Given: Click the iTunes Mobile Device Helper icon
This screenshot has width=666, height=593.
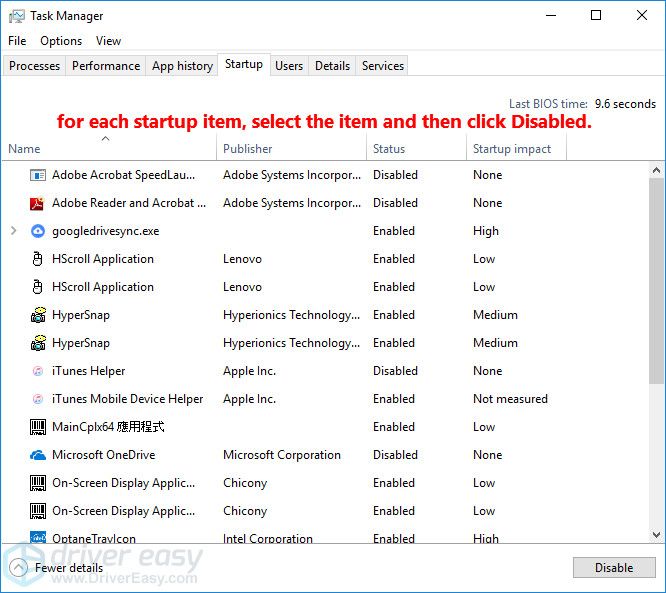Looking at the screenshot, I should [x=38, y=399].
